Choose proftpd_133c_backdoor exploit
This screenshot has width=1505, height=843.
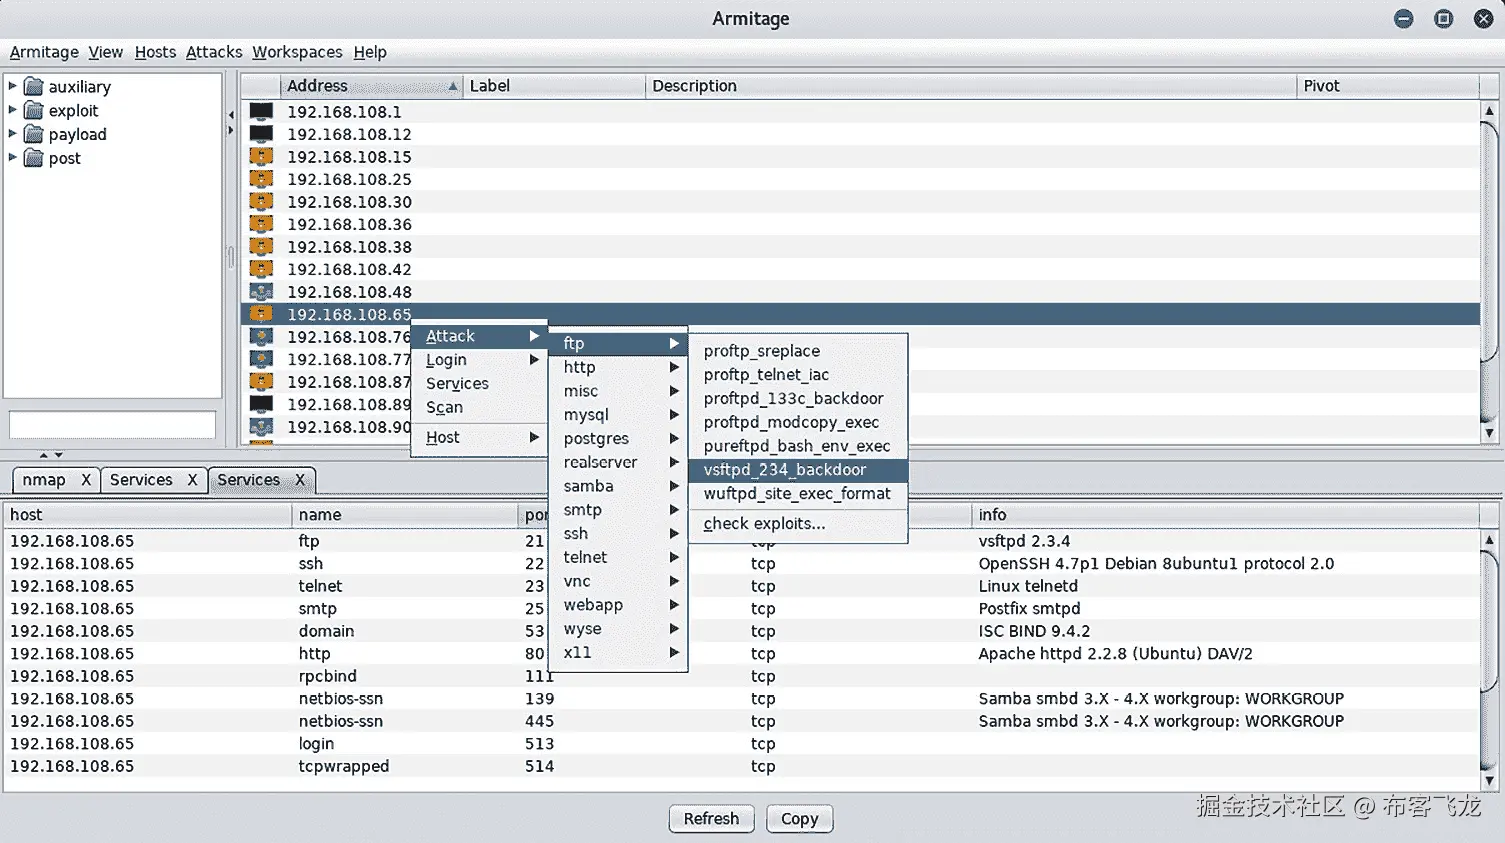point(798,398)
